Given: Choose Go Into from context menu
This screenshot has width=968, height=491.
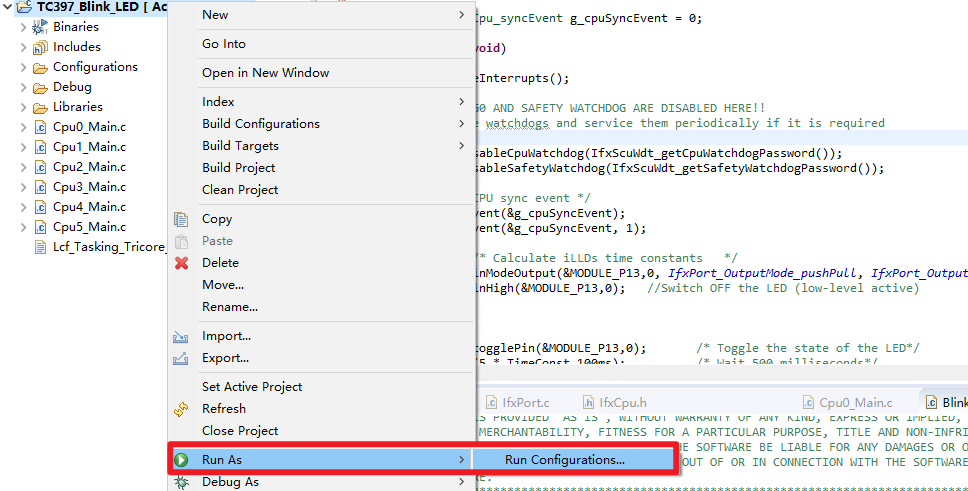Looking at the screenshot, I should click(x=321, y=44).
